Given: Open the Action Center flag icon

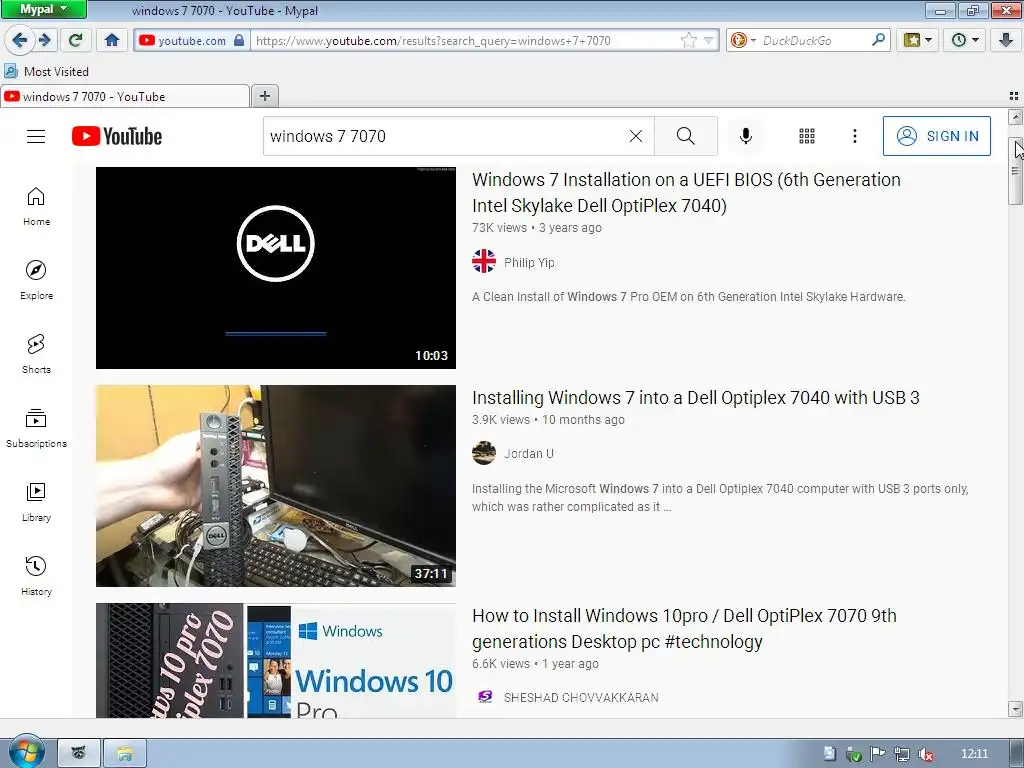Looking at the screenshot, I should 878,754.
